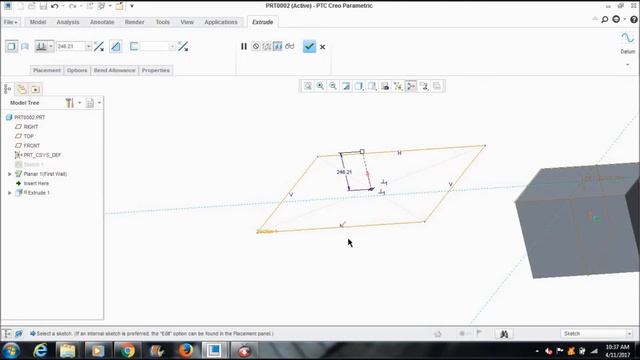Open the depth type dropdown arrow
This screenshot has width=640, height=360.
(51, 47)
